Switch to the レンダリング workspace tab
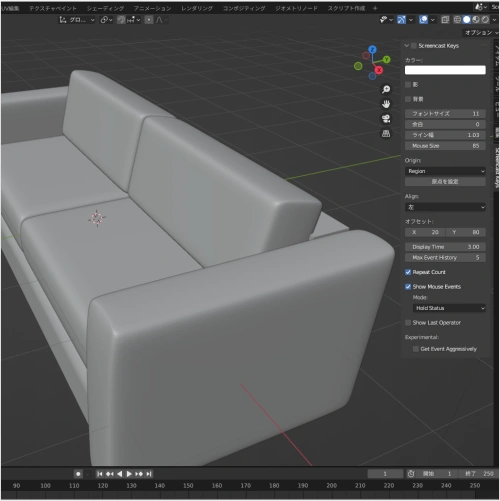 [197, 8]
